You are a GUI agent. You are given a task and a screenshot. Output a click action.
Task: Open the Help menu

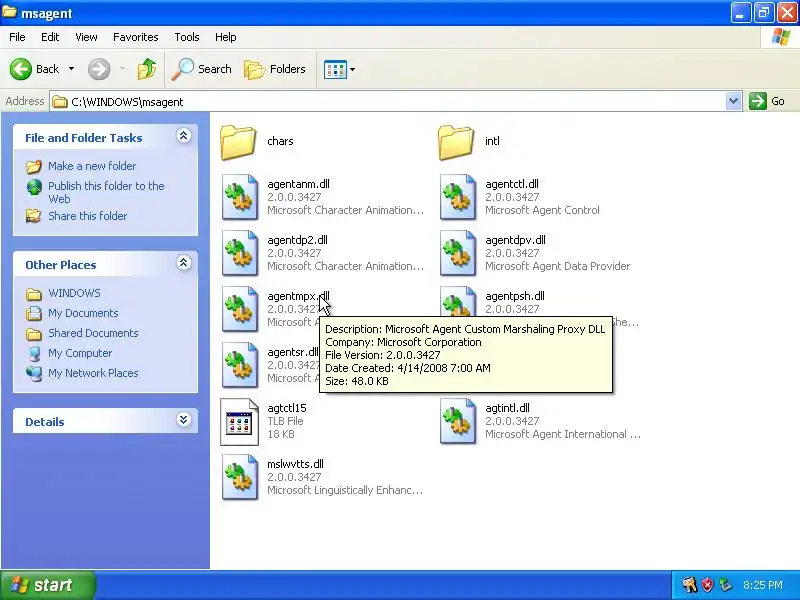(x=226, y=37)
